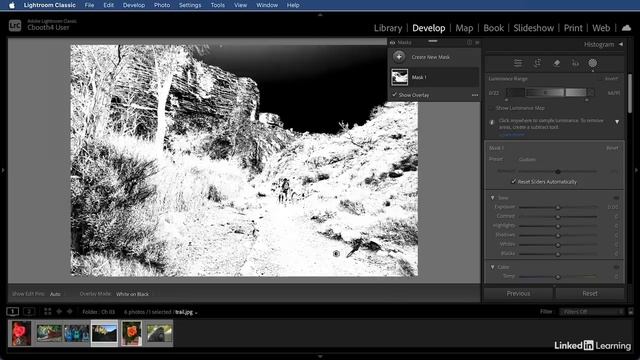This screenshot has height=360, width=640.
Task: Select the red rose first filmstrip thumbnail
Action: pyautogui.click(x=21, y=333)
